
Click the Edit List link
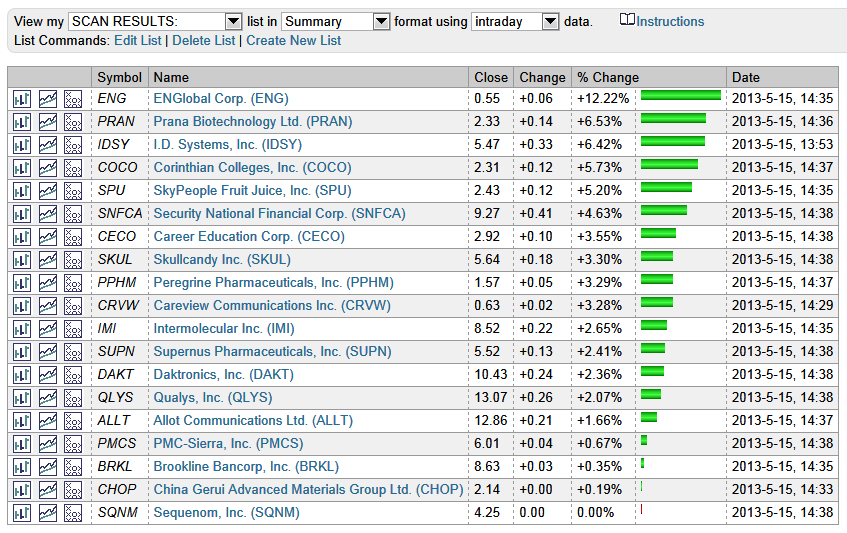tap(138, 41)
